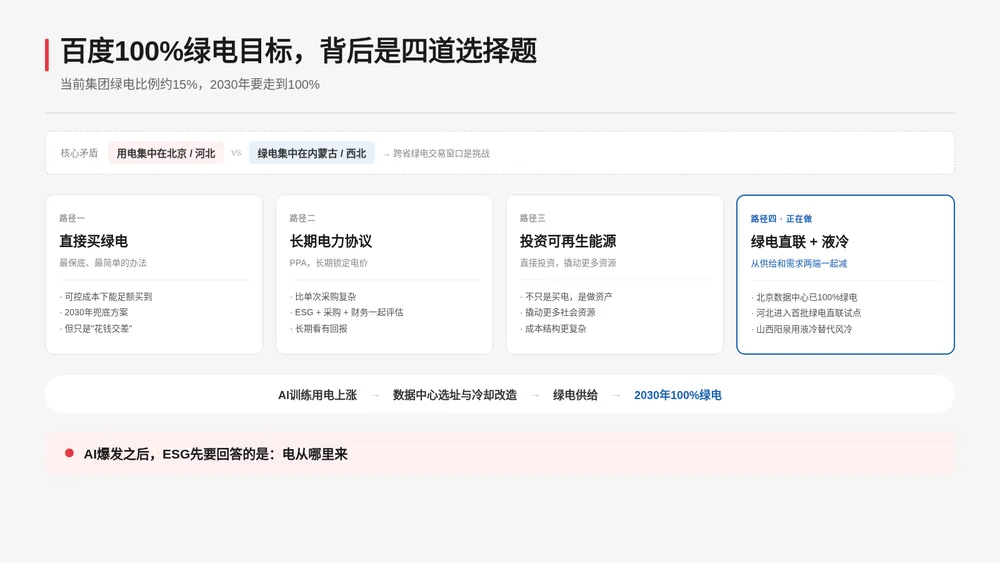1000x563 pixels.
Task: Click the red bullet dot beside AI爆发之后
Action: pyautogui.click(x=69, y=453)
